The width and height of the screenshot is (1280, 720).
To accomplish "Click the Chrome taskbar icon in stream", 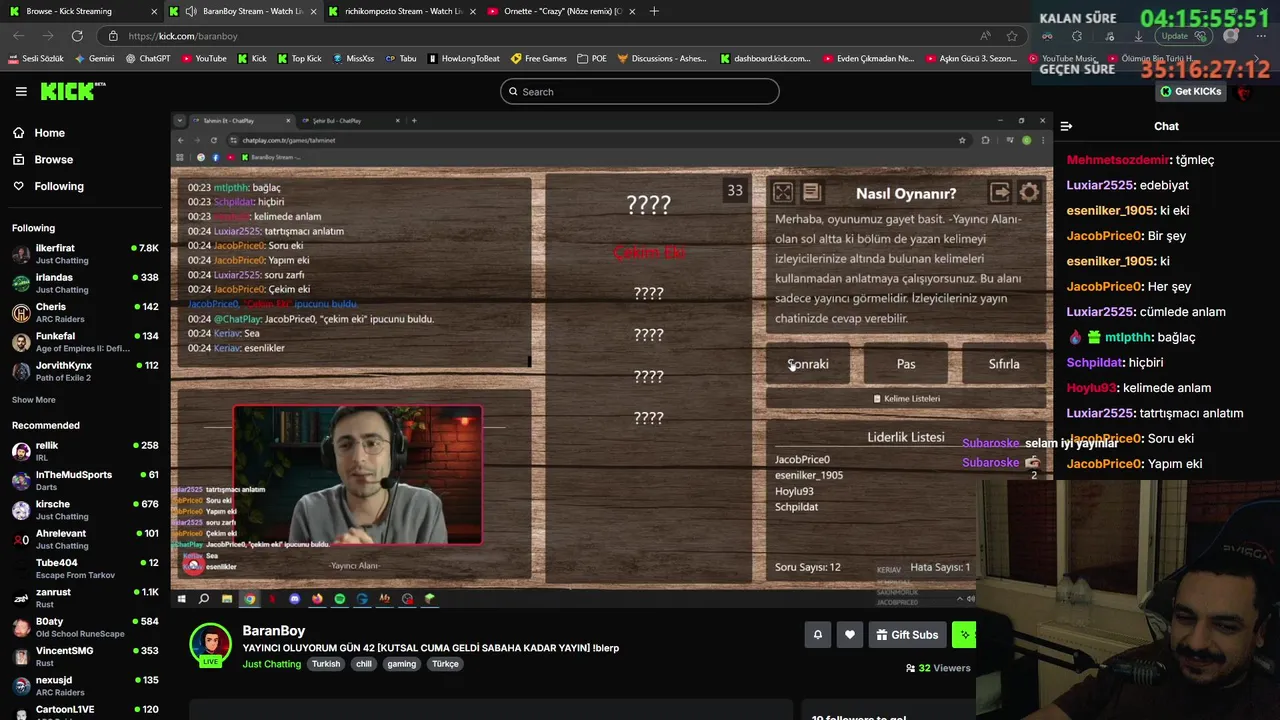I will coord(249,599).
